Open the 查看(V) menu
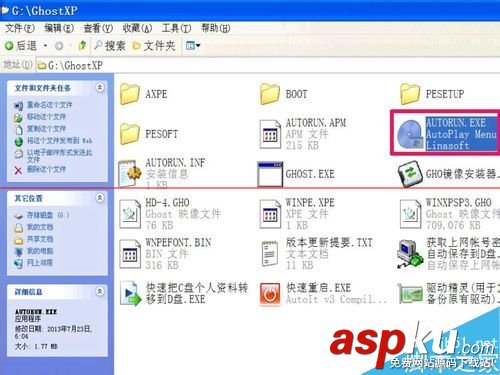 pos(98,28)
